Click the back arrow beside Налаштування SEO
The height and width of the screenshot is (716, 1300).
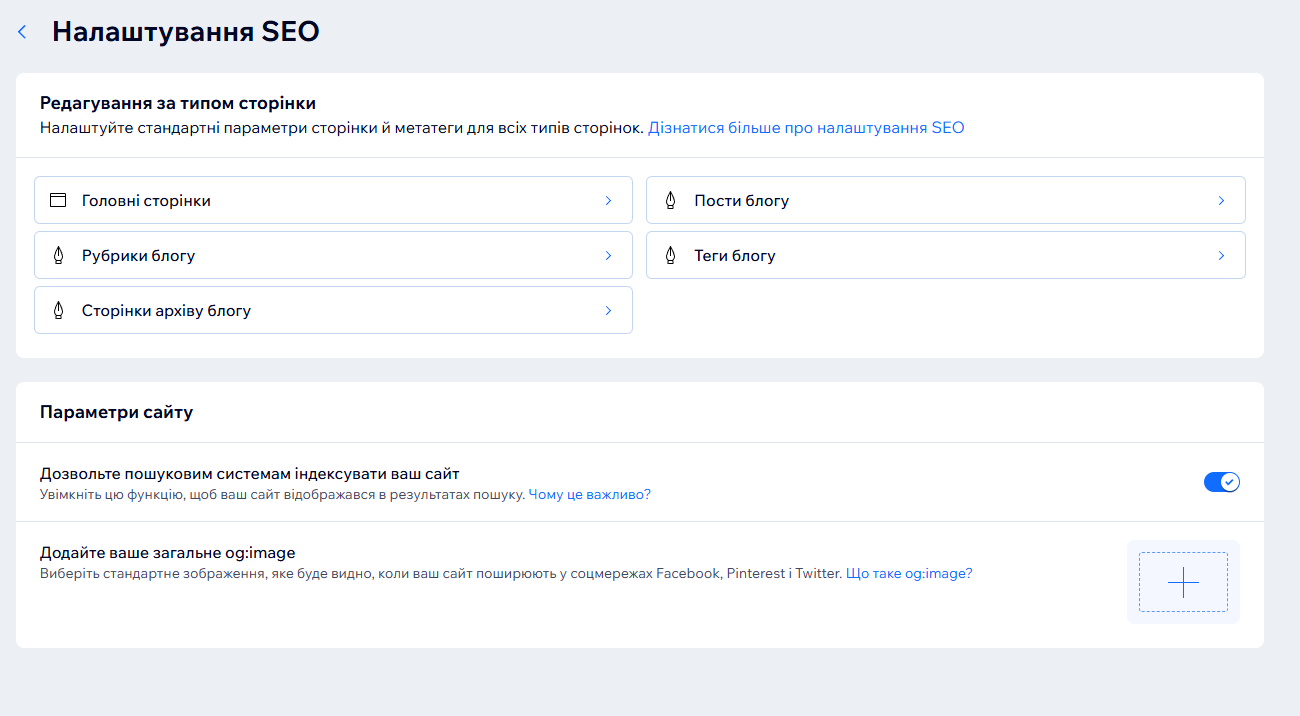(22, 32)
